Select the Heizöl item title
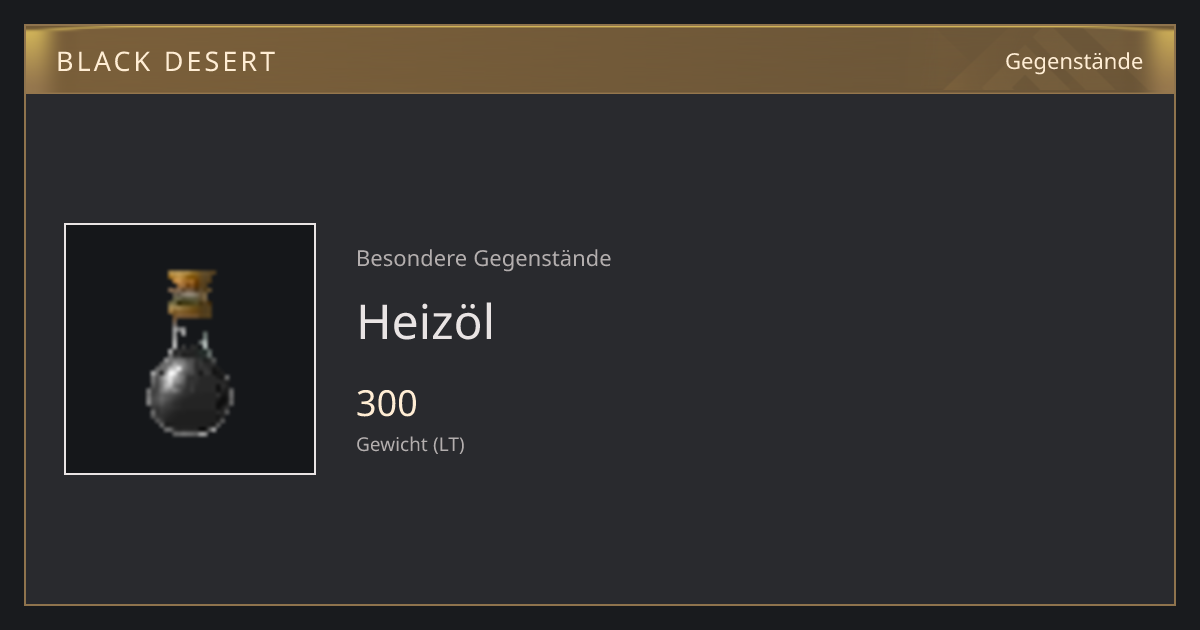The image size is (1200, 630). point(425,322)
